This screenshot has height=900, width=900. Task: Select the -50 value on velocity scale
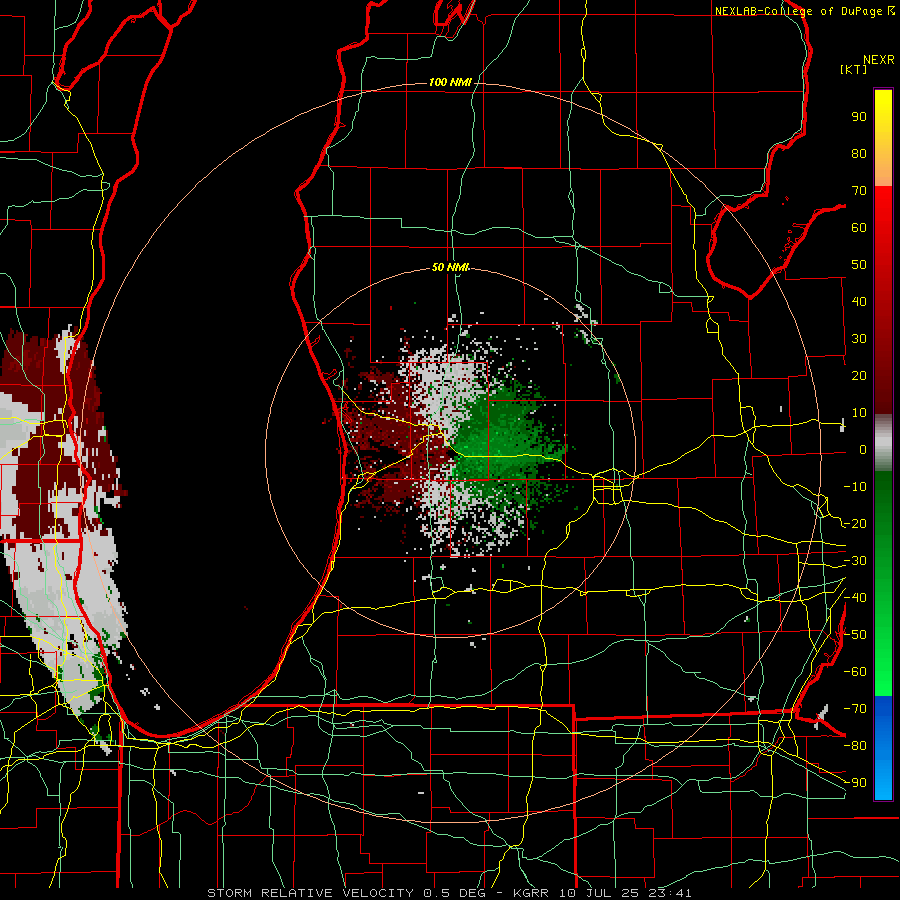[855, 635]
